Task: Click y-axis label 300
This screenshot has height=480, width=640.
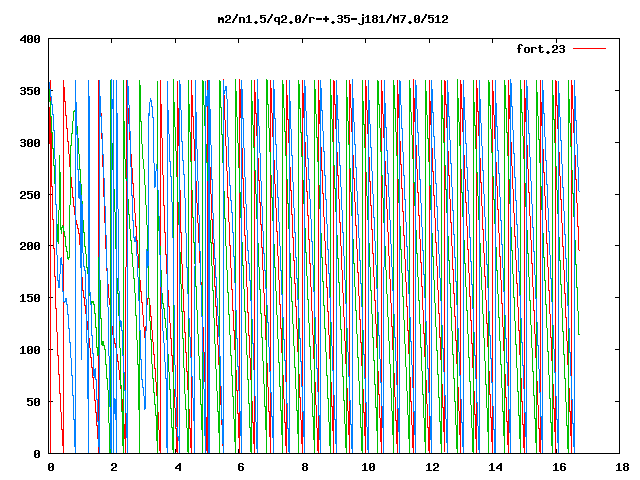Action: (30, 143)
